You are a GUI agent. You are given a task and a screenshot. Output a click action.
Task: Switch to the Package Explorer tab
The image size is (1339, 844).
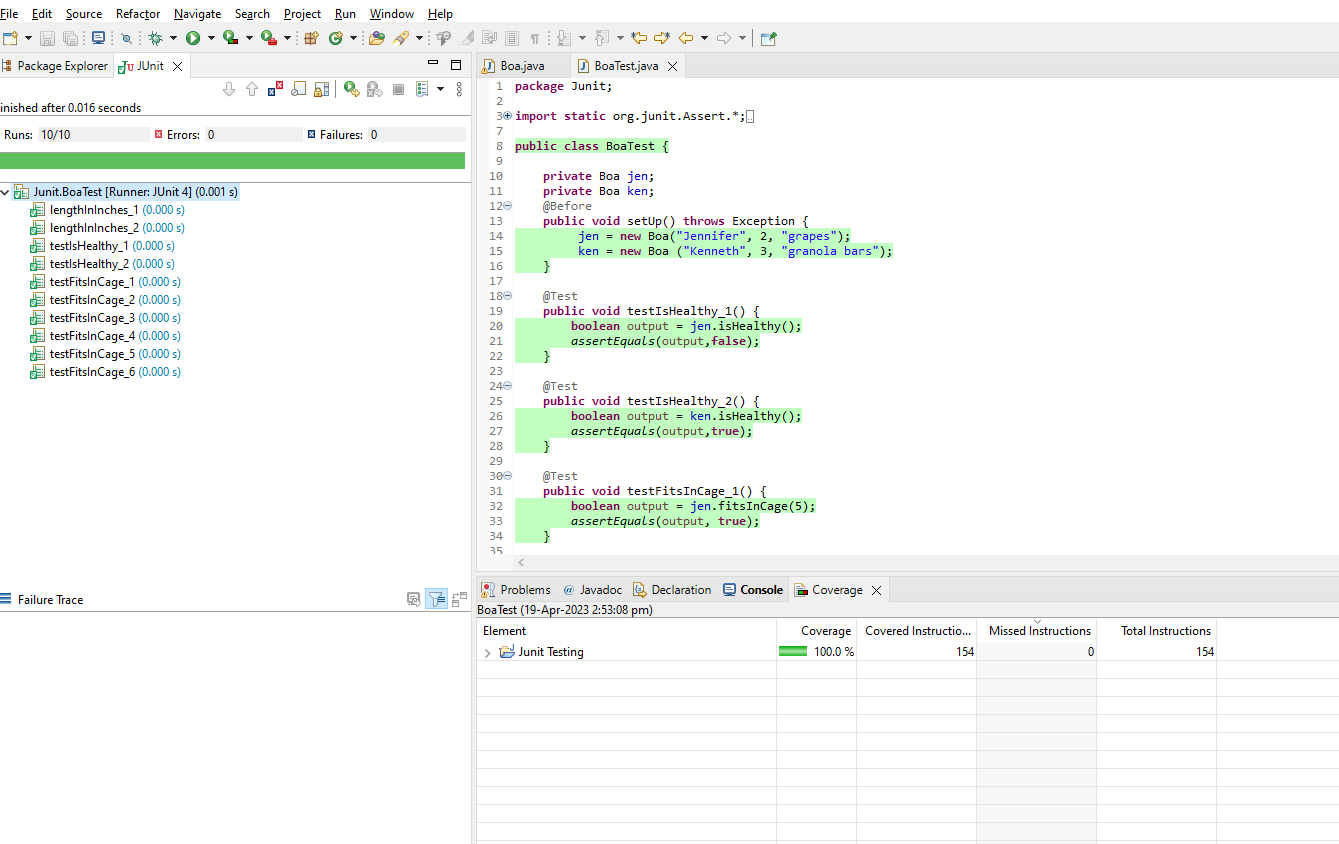(x=55, y=66)
